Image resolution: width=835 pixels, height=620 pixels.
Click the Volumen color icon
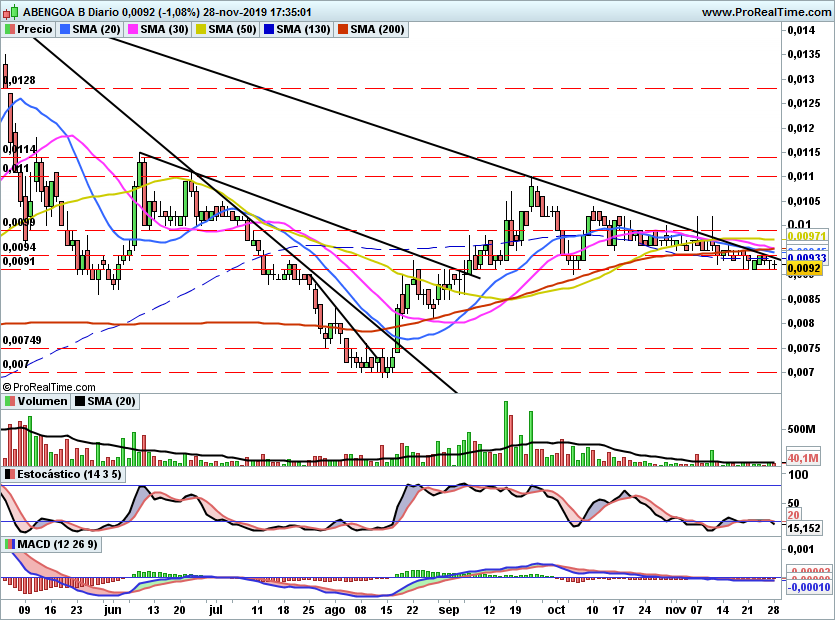click(x=10, y=401)
